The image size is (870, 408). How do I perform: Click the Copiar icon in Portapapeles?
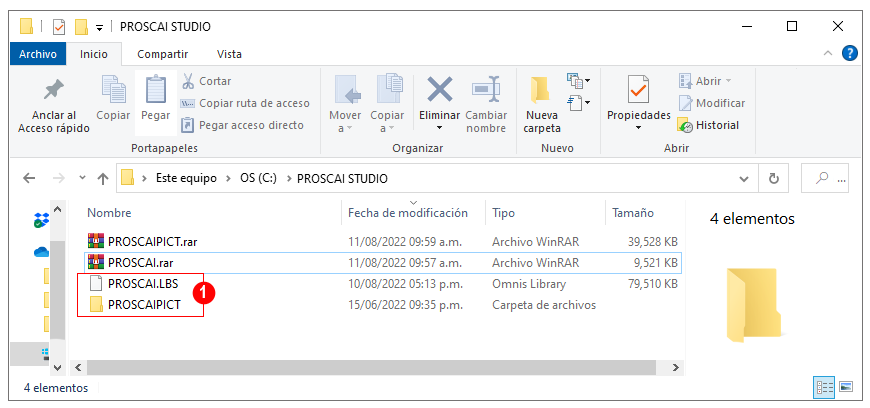(113, 89)
